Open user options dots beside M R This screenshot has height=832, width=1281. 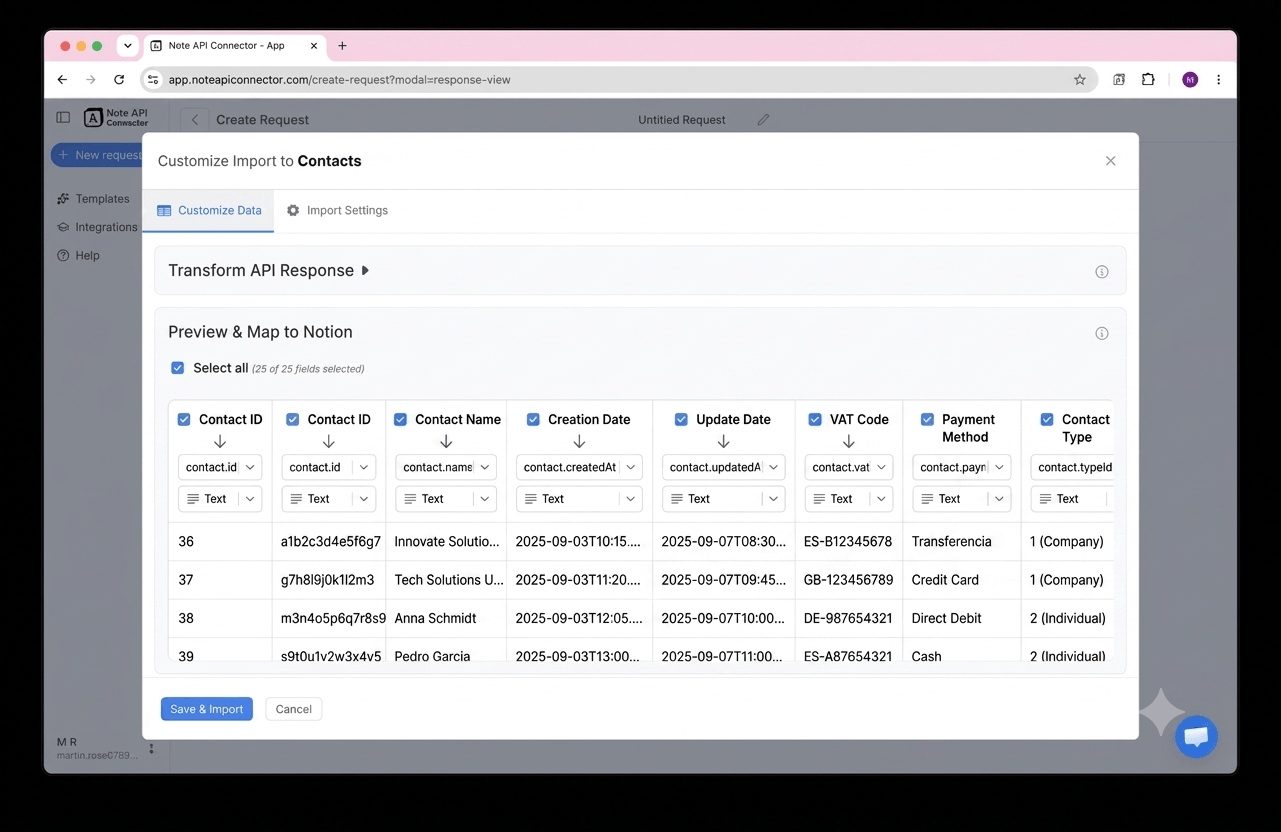pos(151,748)
